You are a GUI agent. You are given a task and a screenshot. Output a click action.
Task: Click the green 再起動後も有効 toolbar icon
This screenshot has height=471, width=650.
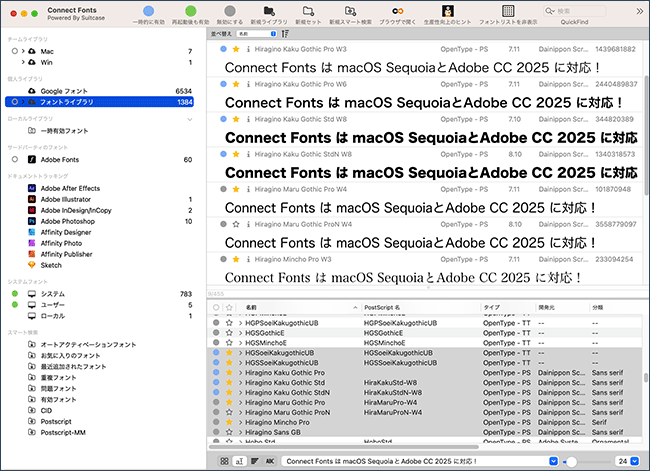tap(191, 11)
